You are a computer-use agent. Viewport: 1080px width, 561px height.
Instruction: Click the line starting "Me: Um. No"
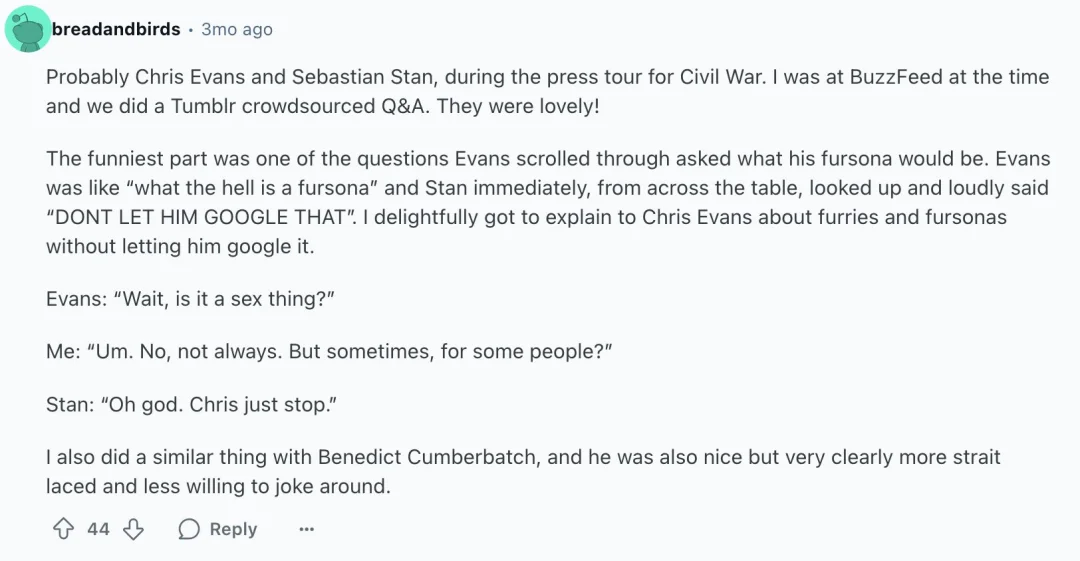tap(328, 352)
